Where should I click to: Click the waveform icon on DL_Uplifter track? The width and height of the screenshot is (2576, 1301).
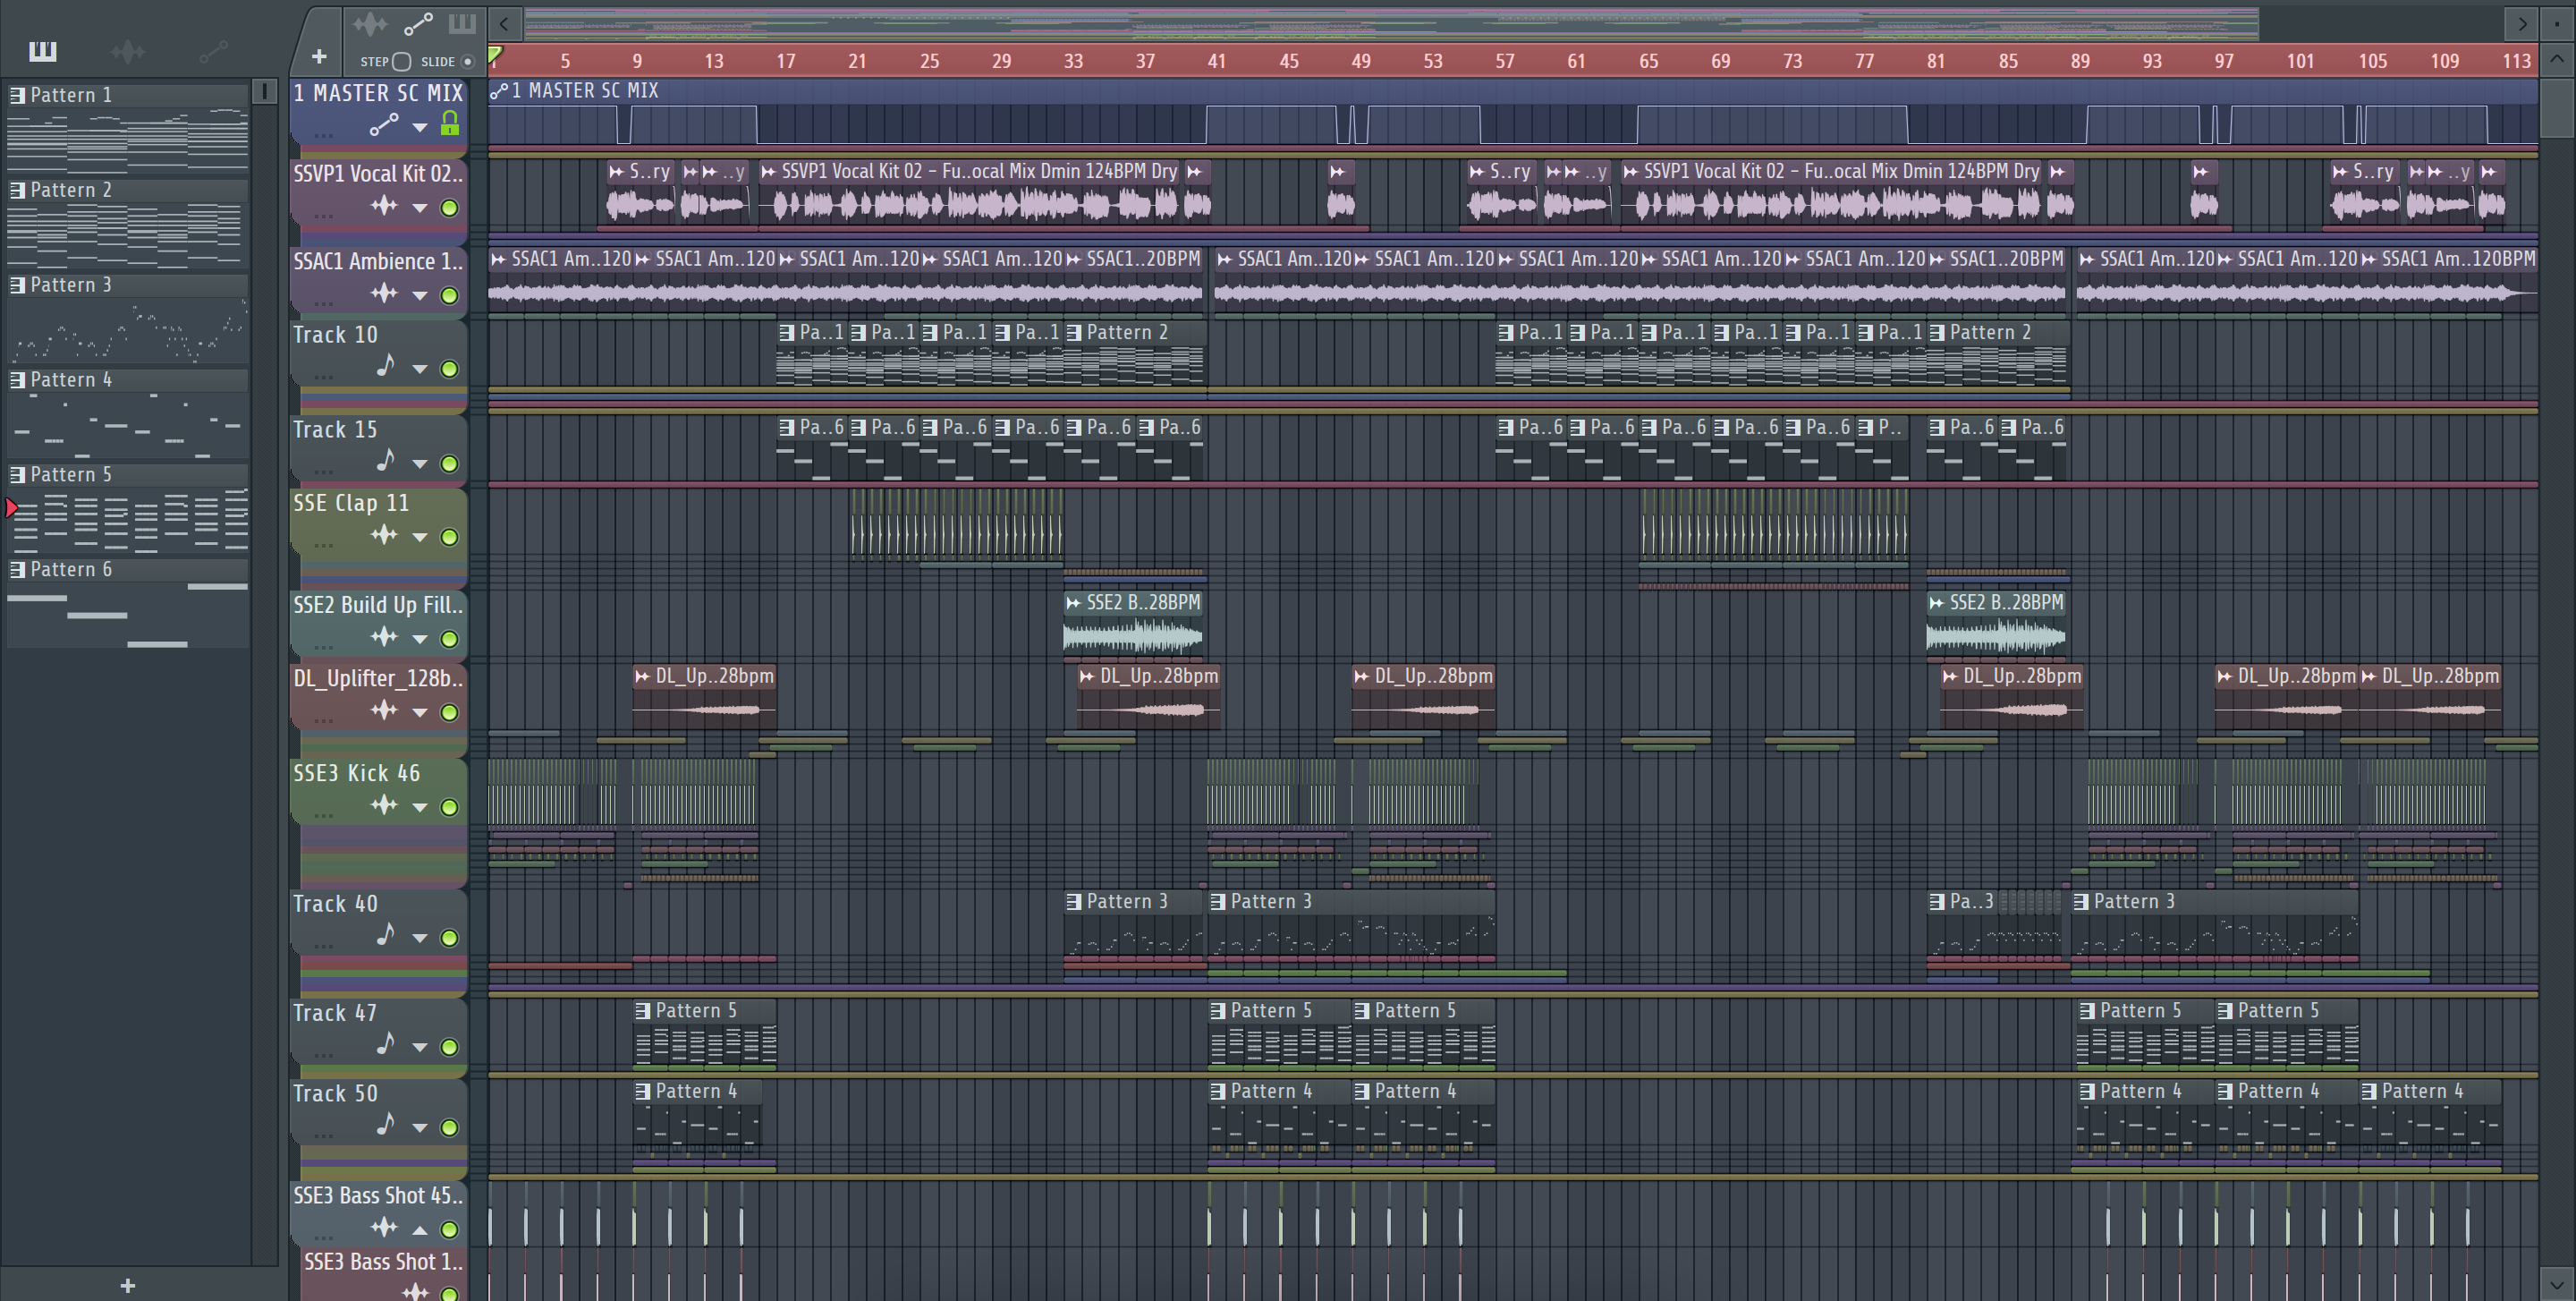coord(384,710)
